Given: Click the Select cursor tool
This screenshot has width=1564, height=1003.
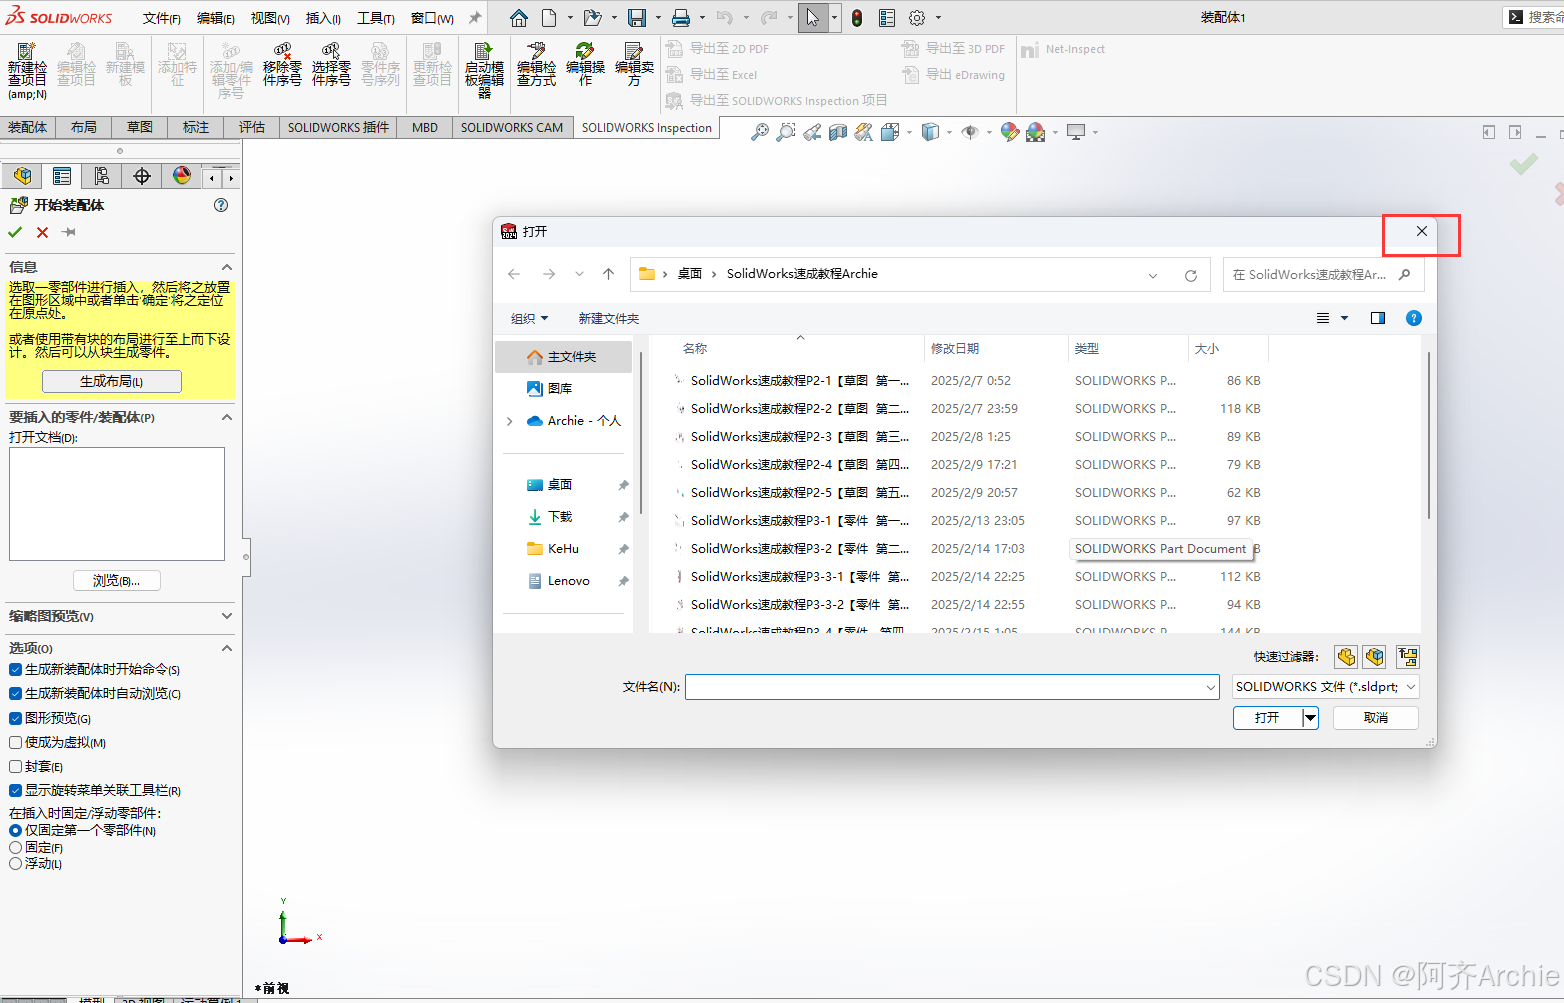Looking at the screenshot, I should click(x=813, y=18).
